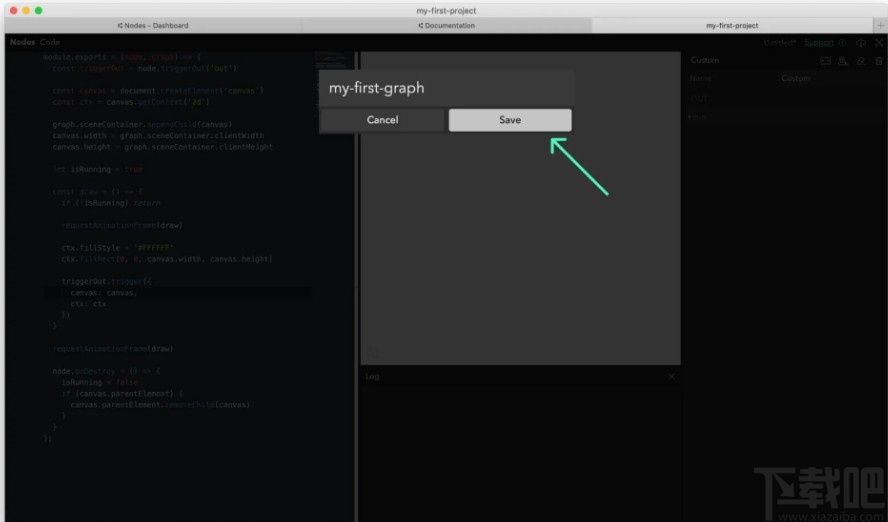Screen dimensions: 888x522
Task: Click the window title my-first-project
Action: (x=446, y=10)
